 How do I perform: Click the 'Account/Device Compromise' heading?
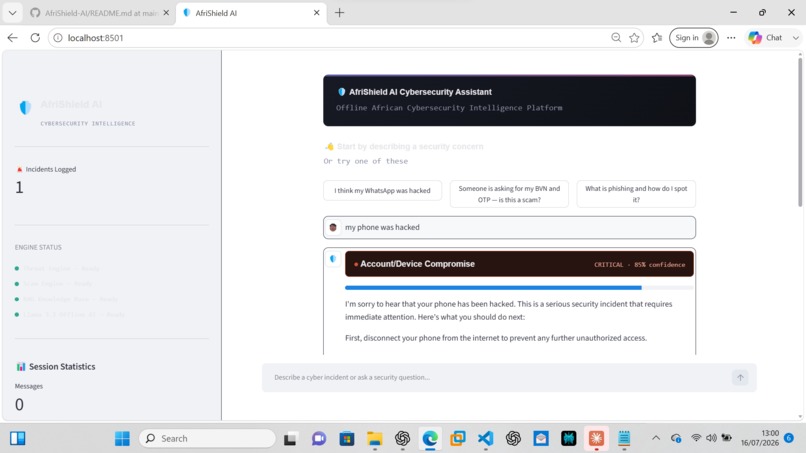pyautogui.click(x=417, y=264)
